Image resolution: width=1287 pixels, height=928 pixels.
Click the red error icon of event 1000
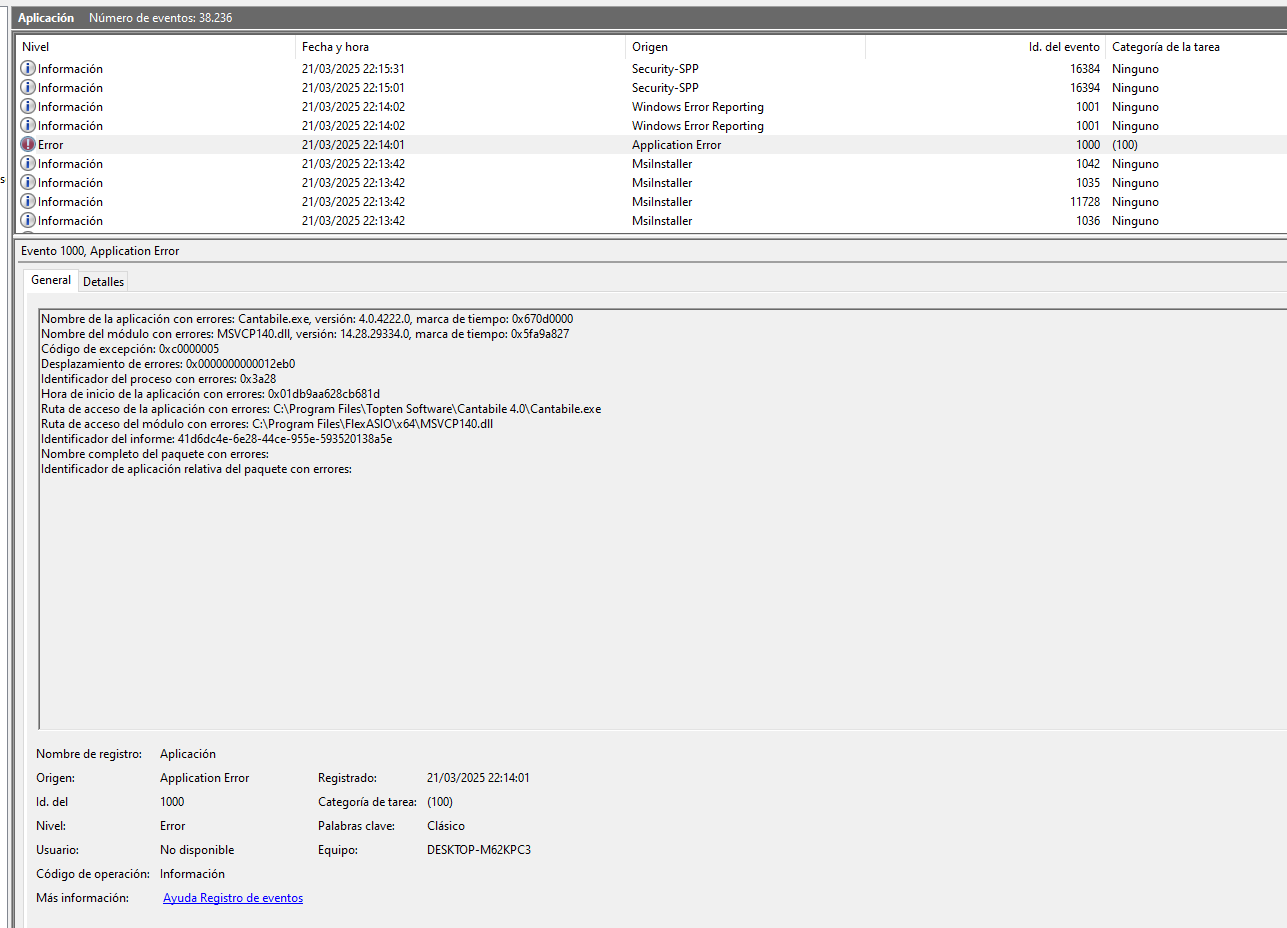click(28, 145)
